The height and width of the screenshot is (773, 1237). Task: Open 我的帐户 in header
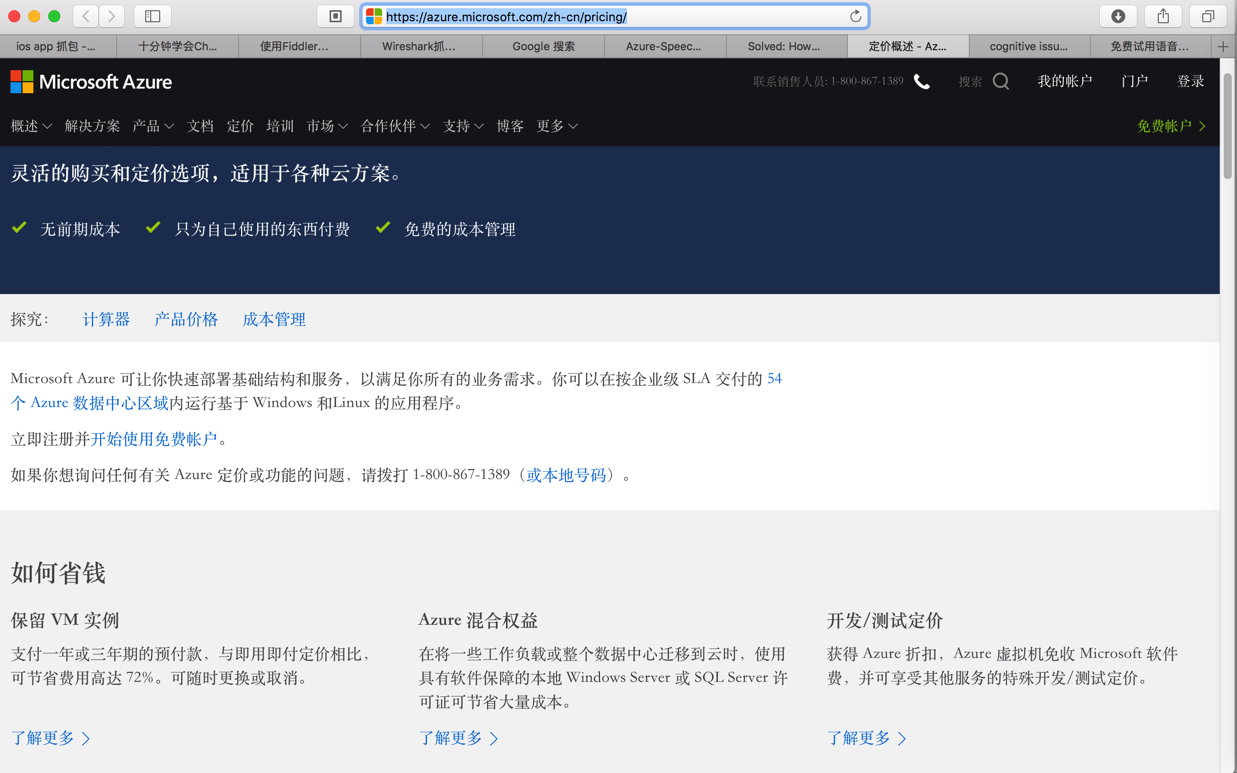pos(1065,81)
